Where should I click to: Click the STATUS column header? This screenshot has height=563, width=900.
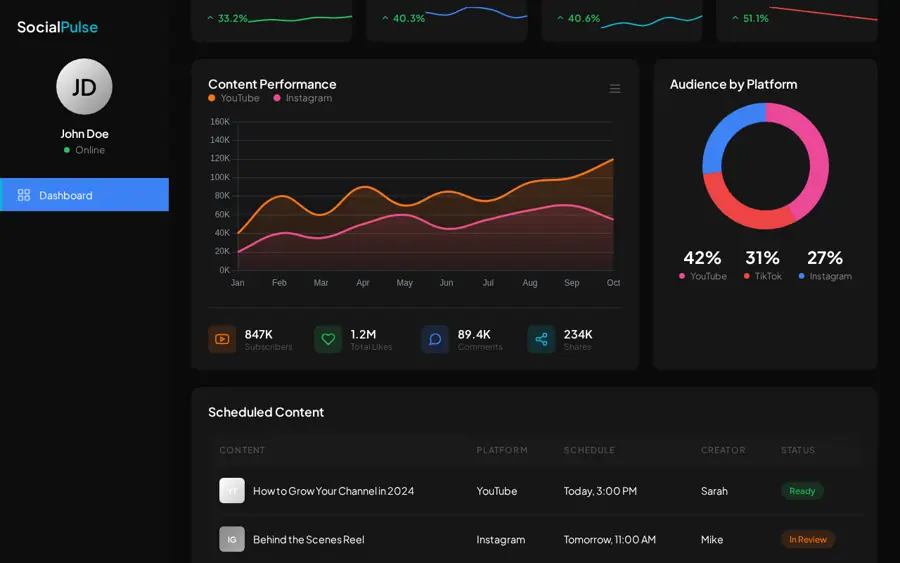pyautogui.click(x=798, y=450)
